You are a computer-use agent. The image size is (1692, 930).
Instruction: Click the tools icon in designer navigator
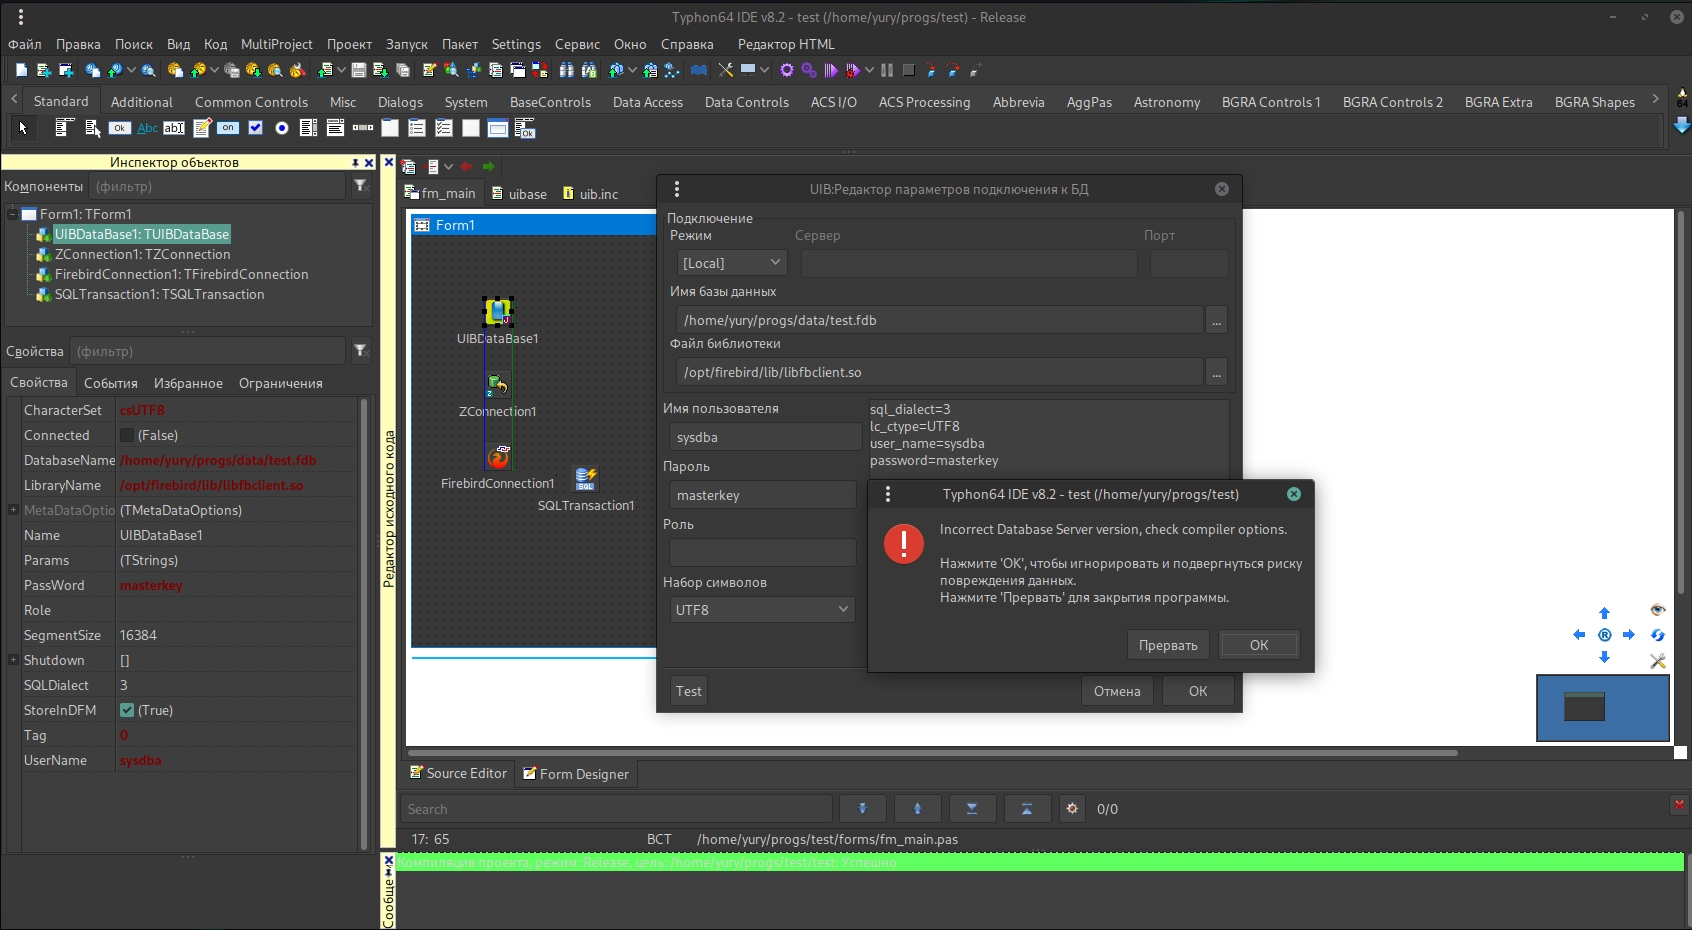click(x=1657, y=661)
